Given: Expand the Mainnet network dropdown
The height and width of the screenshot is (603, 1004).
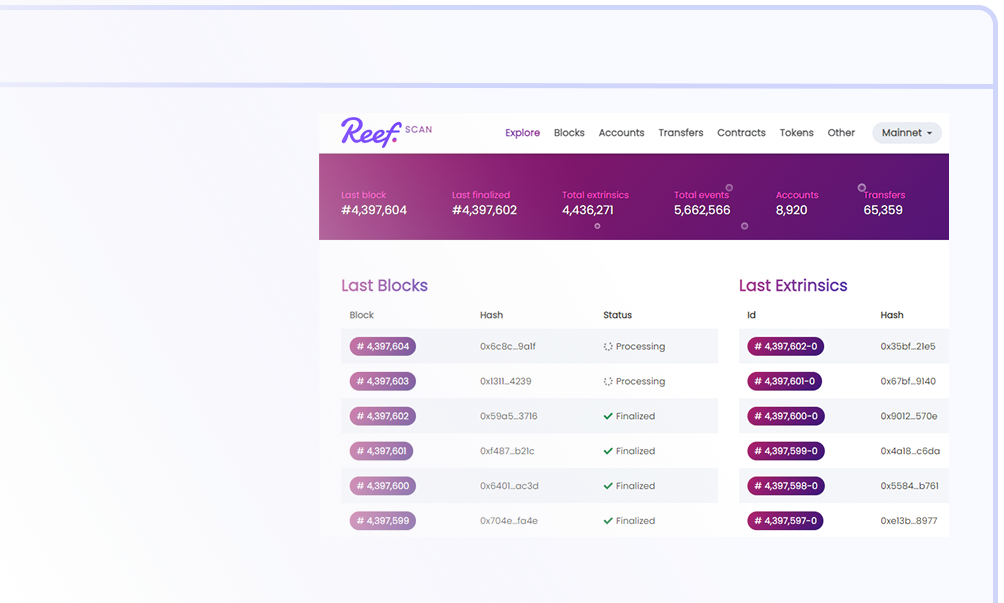Looking at the screenshot, I should (907, 133).
